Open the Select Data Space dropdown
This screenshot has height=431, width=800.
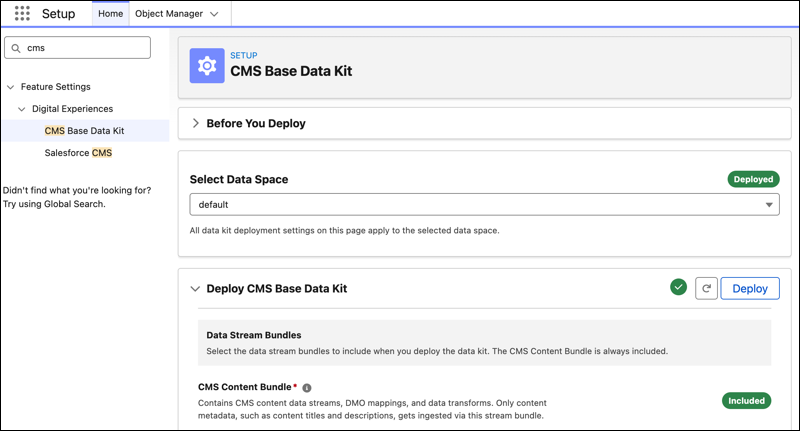point(484,205)
